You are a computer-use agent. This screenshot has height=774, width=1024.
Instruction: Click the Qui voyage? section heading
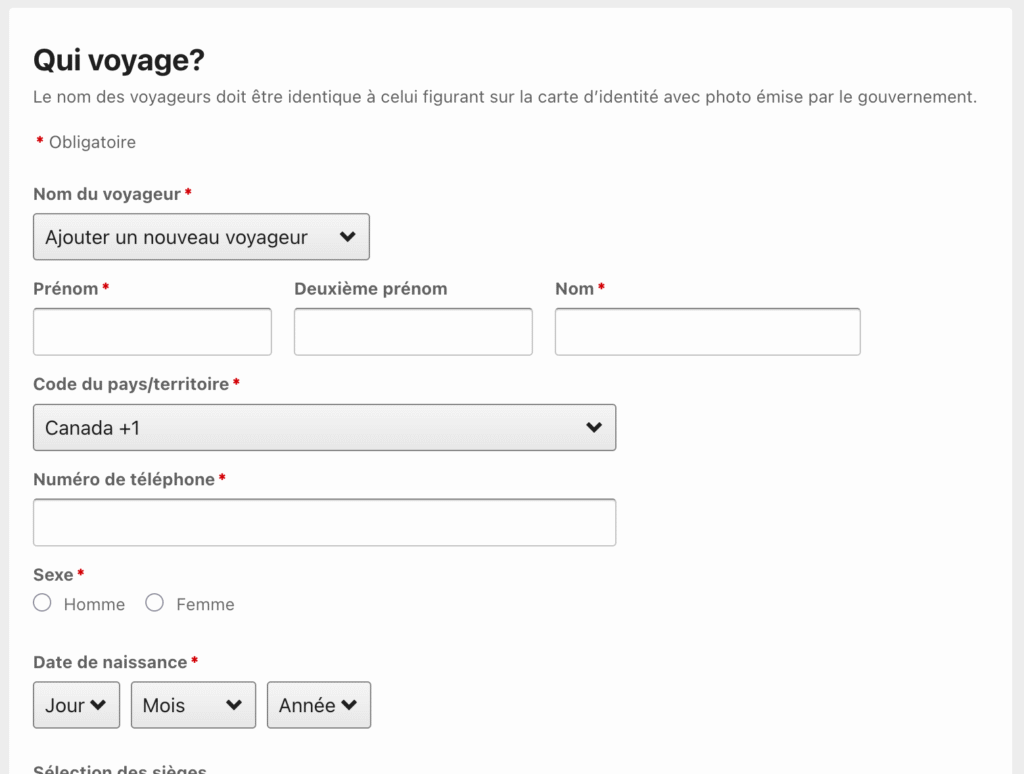coord(118,58)
